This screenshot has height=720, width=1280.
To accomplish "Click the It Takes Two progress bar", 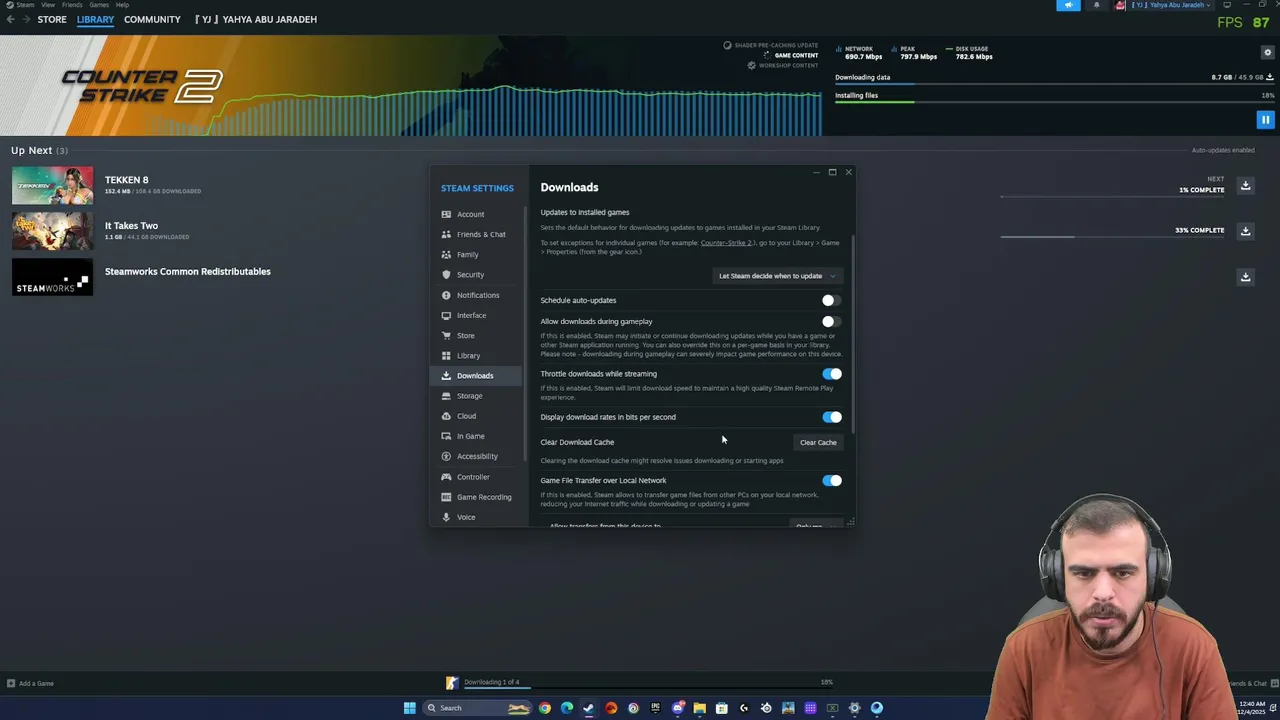I will pos(1113,237).
